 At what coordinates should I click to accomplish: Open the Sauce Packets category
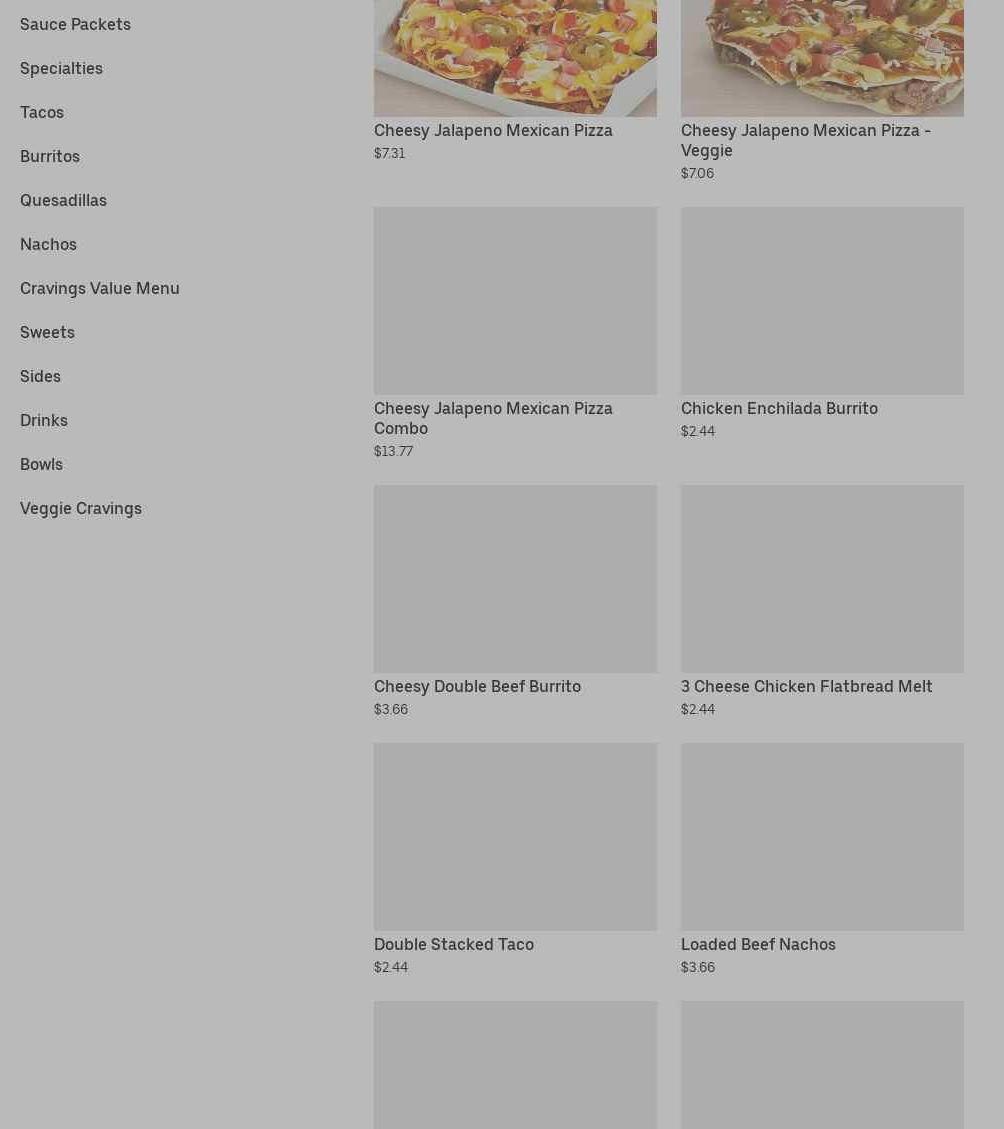coord(75,24)
